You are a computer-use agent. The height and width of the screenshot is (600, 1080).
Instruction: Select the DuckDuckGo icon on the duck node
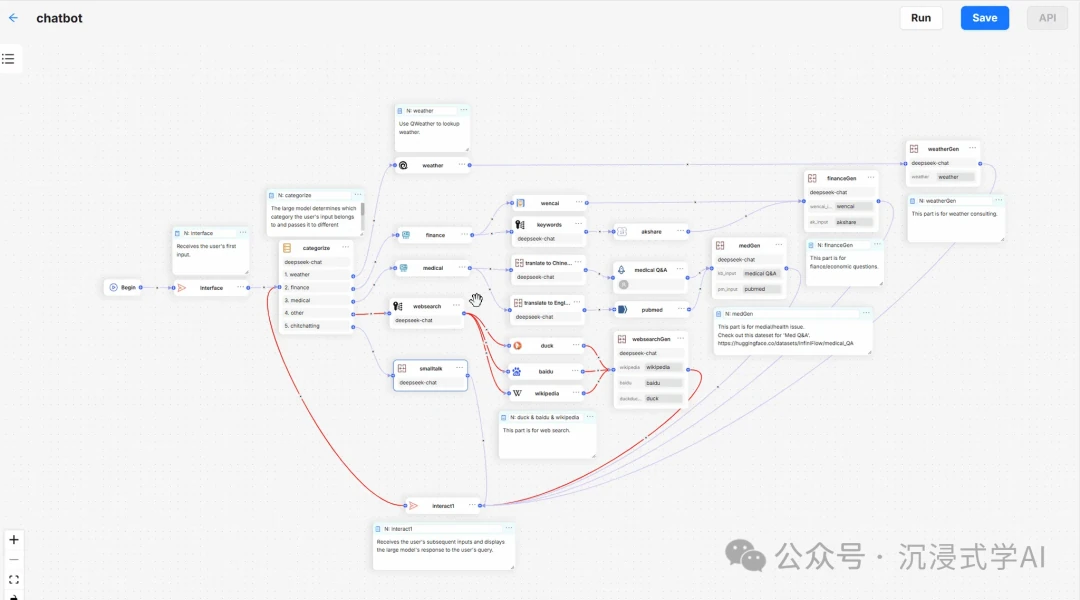pyautogui.click(x=517, y=346)
